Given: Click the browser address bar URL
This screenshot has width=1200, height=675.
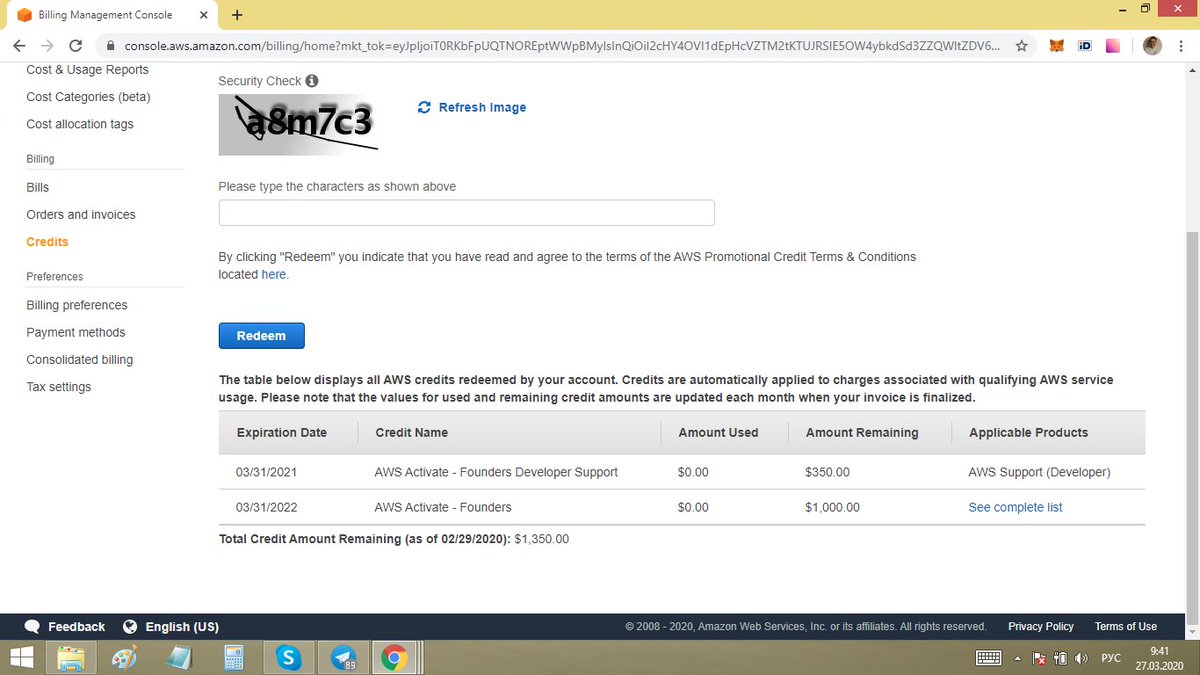Looking at the screenshot, I should pos(560,46).
